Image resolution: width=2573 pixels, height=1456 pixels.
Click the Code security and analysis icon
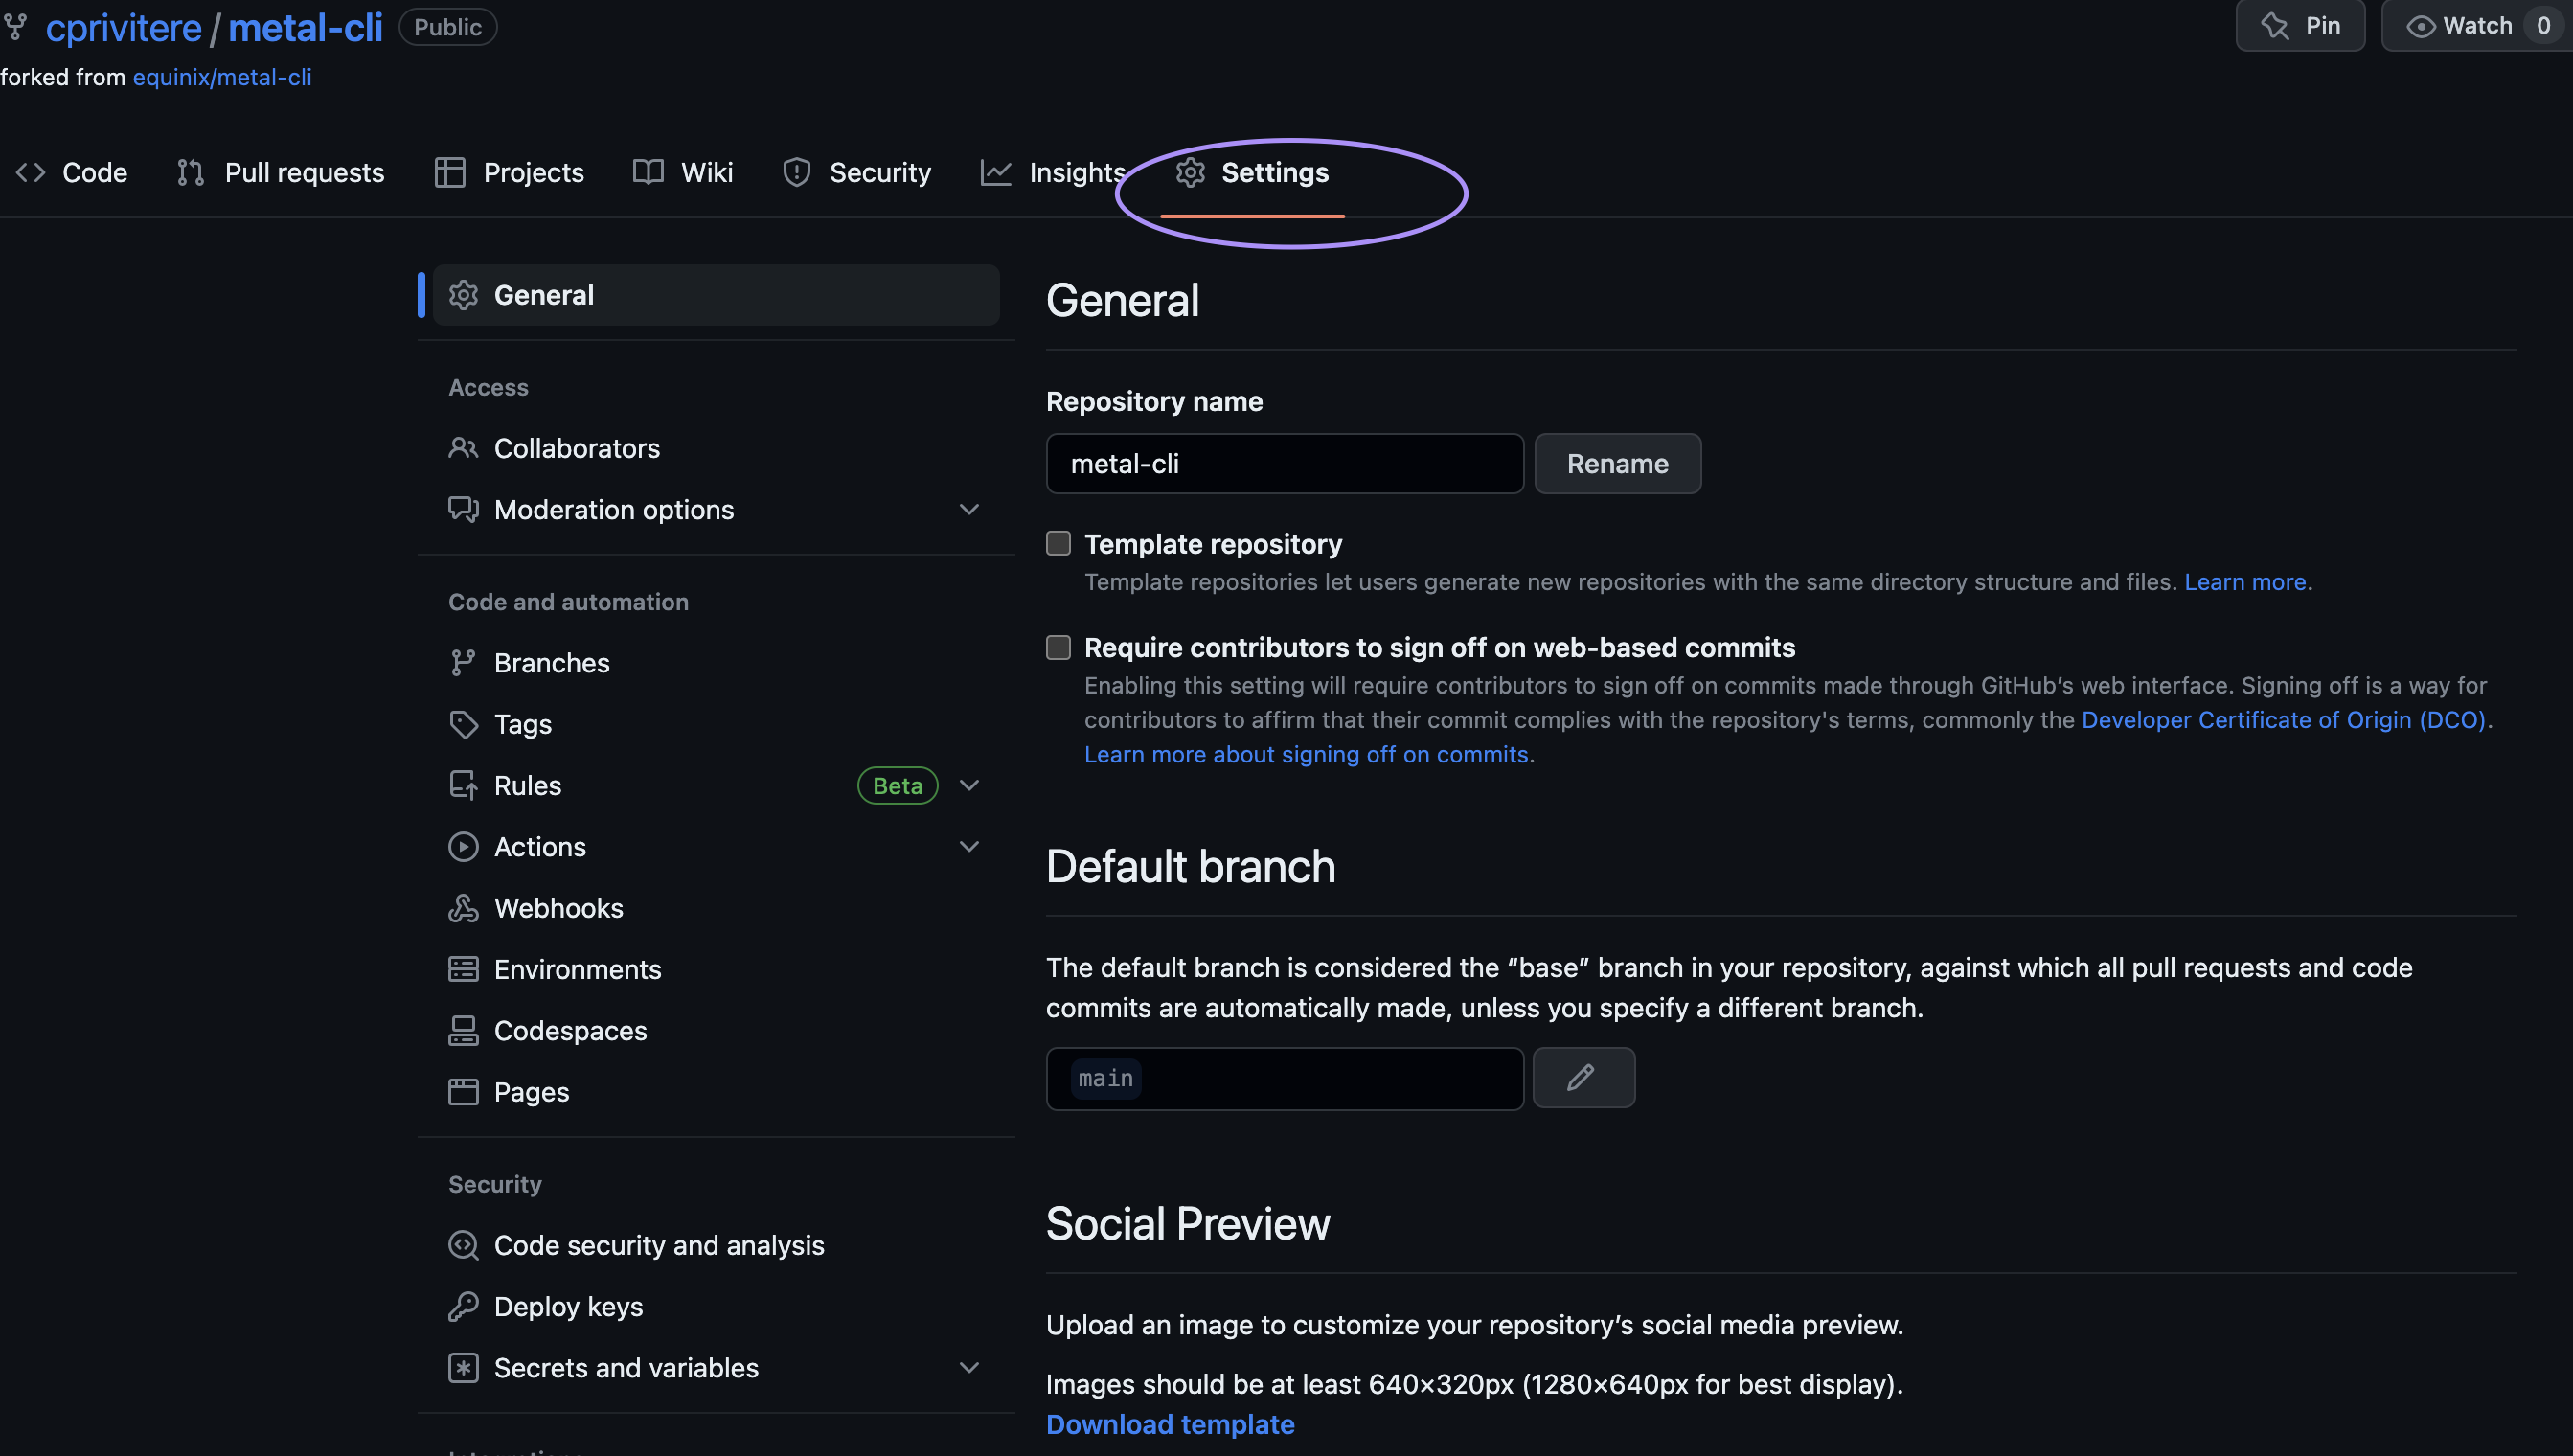click(x=463, y=1245)
